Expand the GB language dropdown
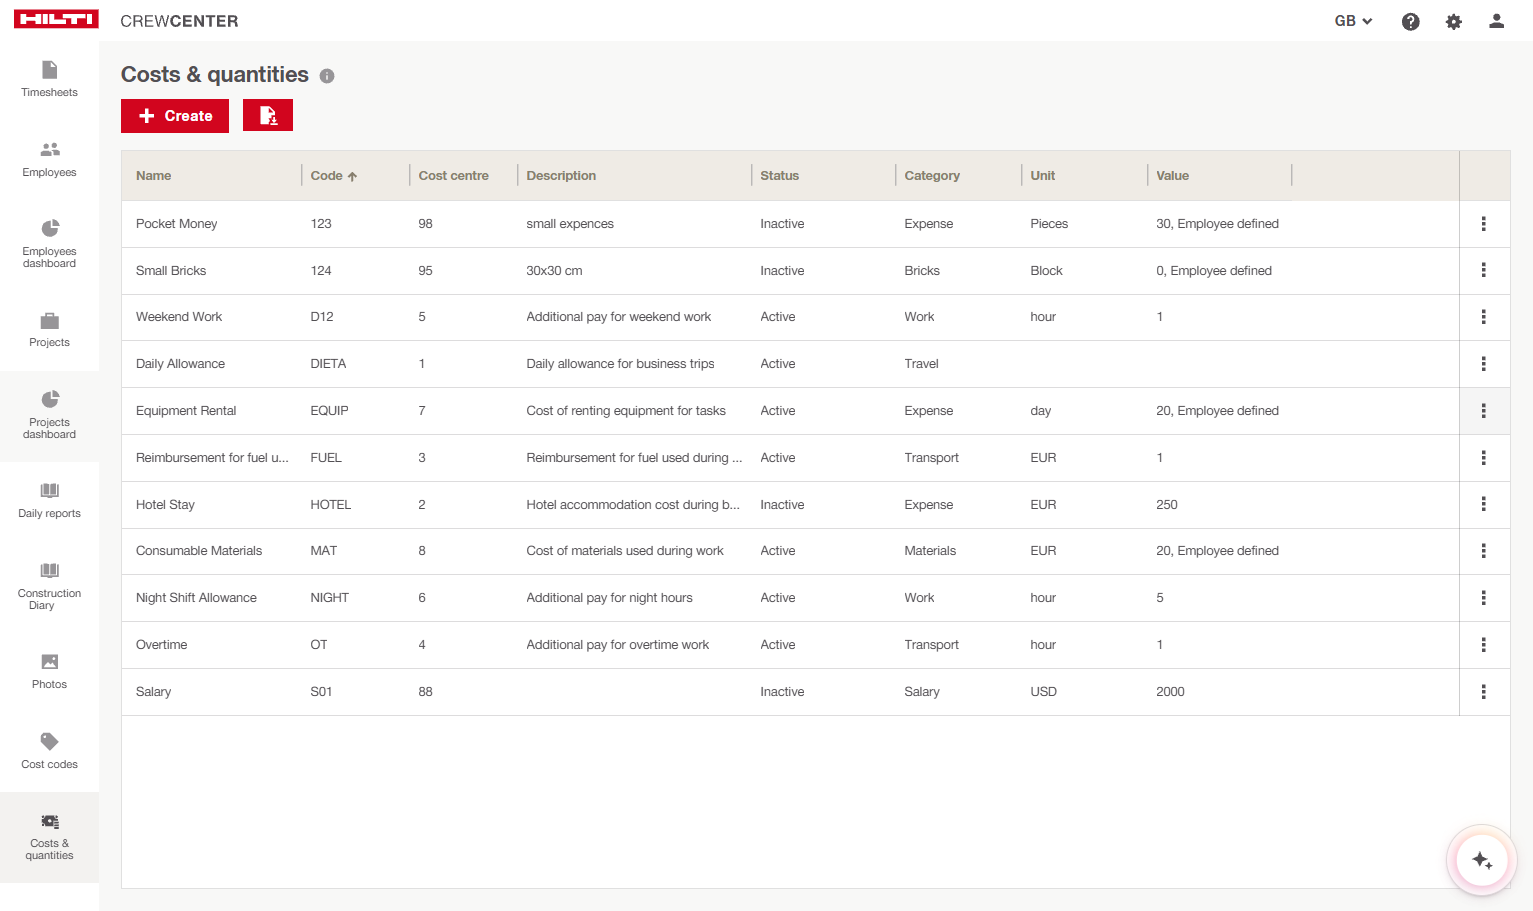 [1353, 21]
